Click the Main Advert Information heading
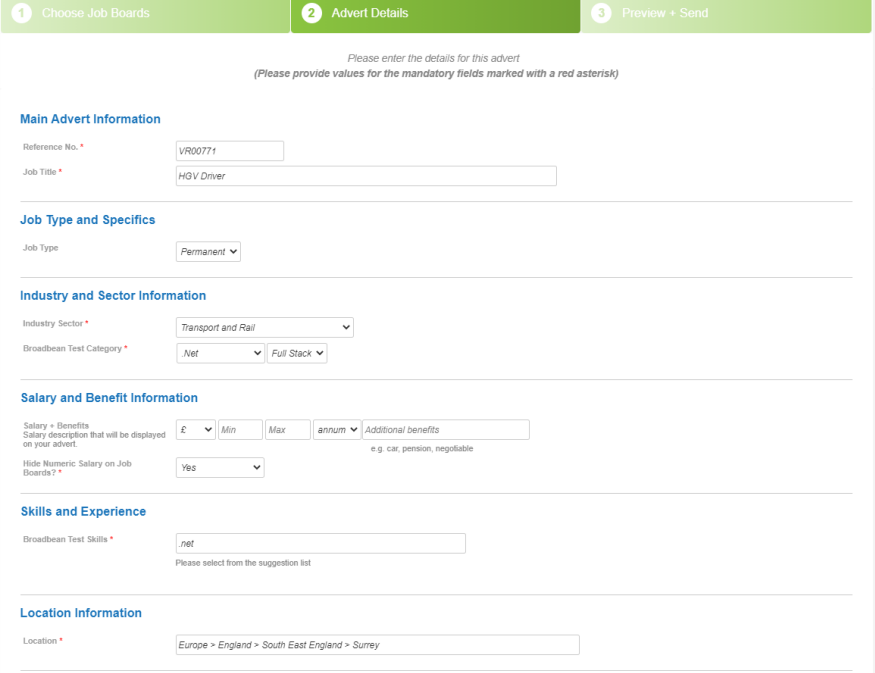875x673 pixels. (90, 119)
